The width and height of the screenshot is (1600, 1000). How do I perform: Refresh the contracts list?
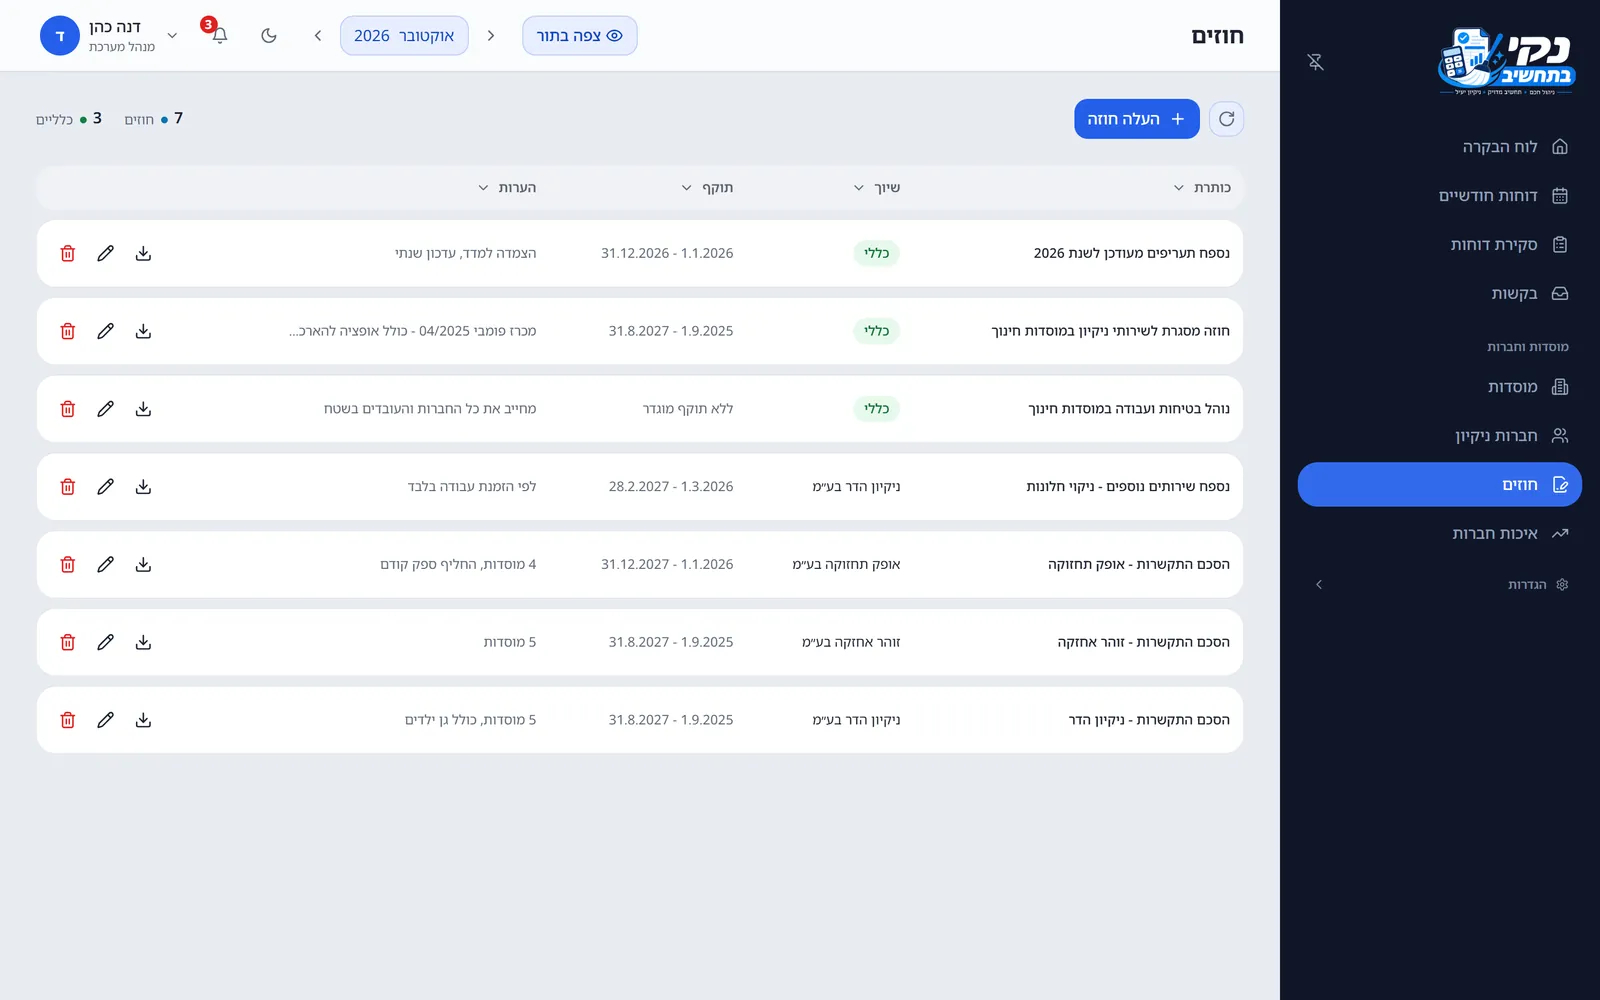pos(1226,119)
